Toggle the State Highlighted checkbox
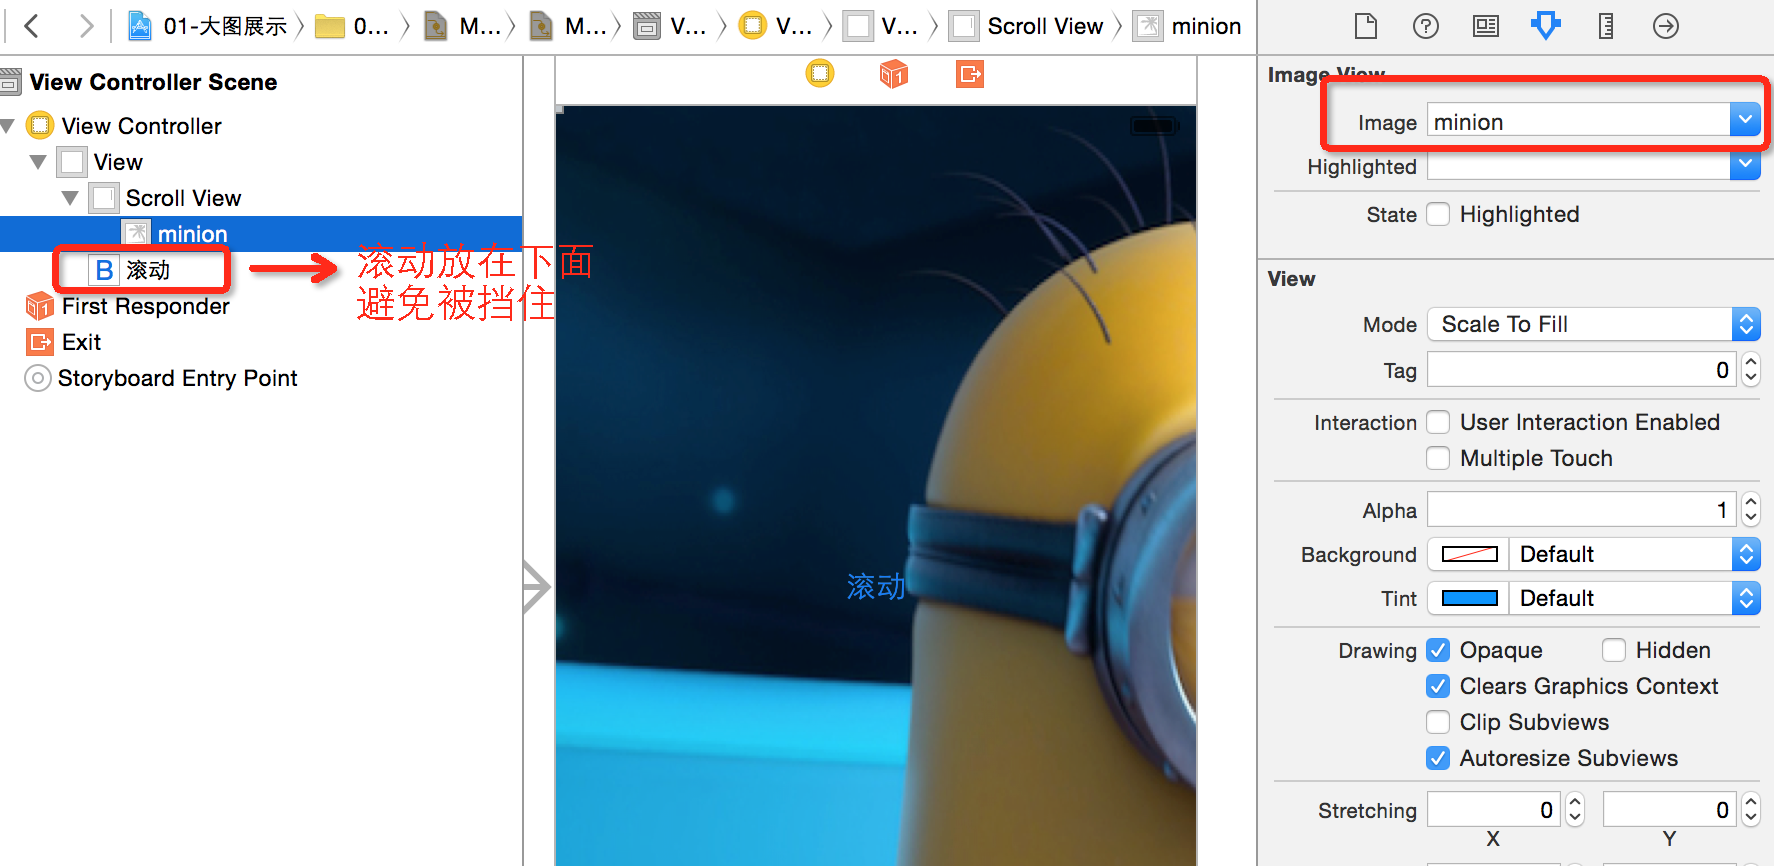 click(1438, 214)
